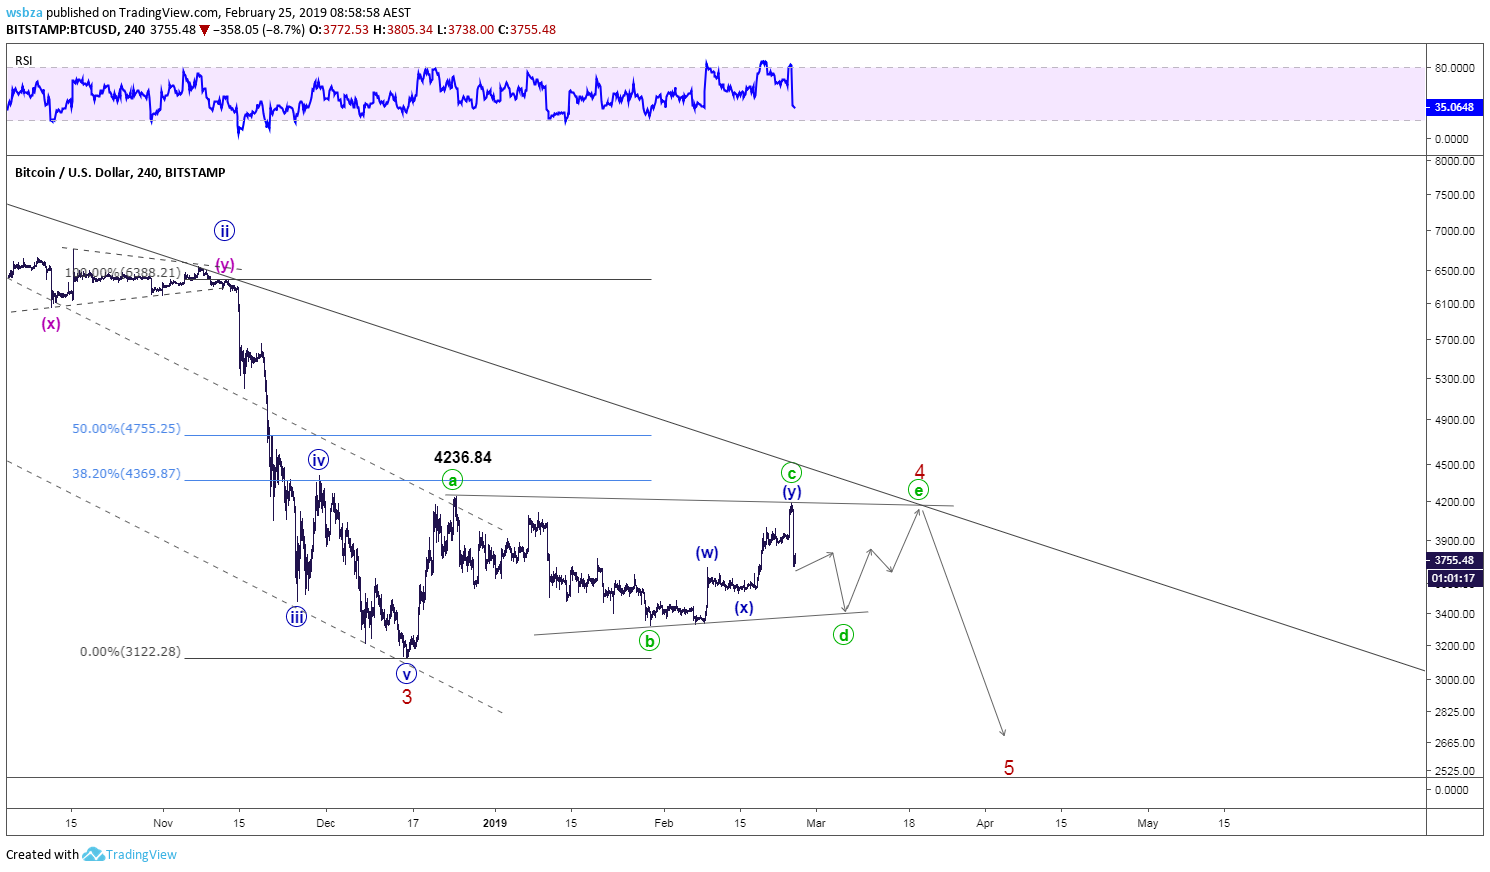Click the green circled wave c label
The height and width of the screenshot is (872, 1490).
tap(791, 473)
